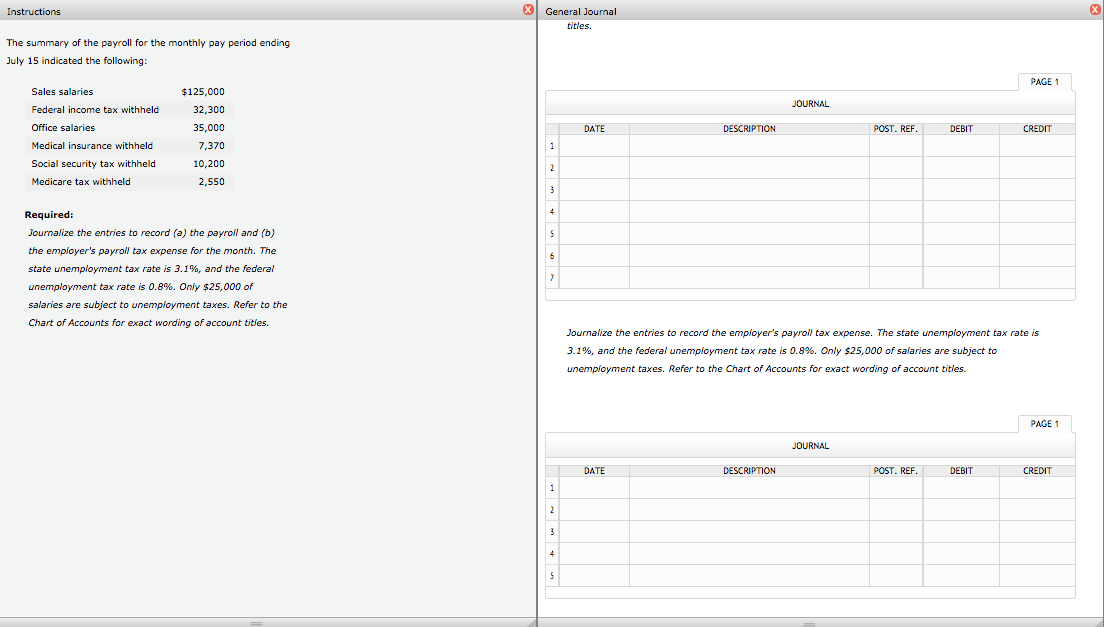This screenshot has height=627, width=1106.
Task: Click the upper journal row 6 description cell
Action: coord(749,255)
